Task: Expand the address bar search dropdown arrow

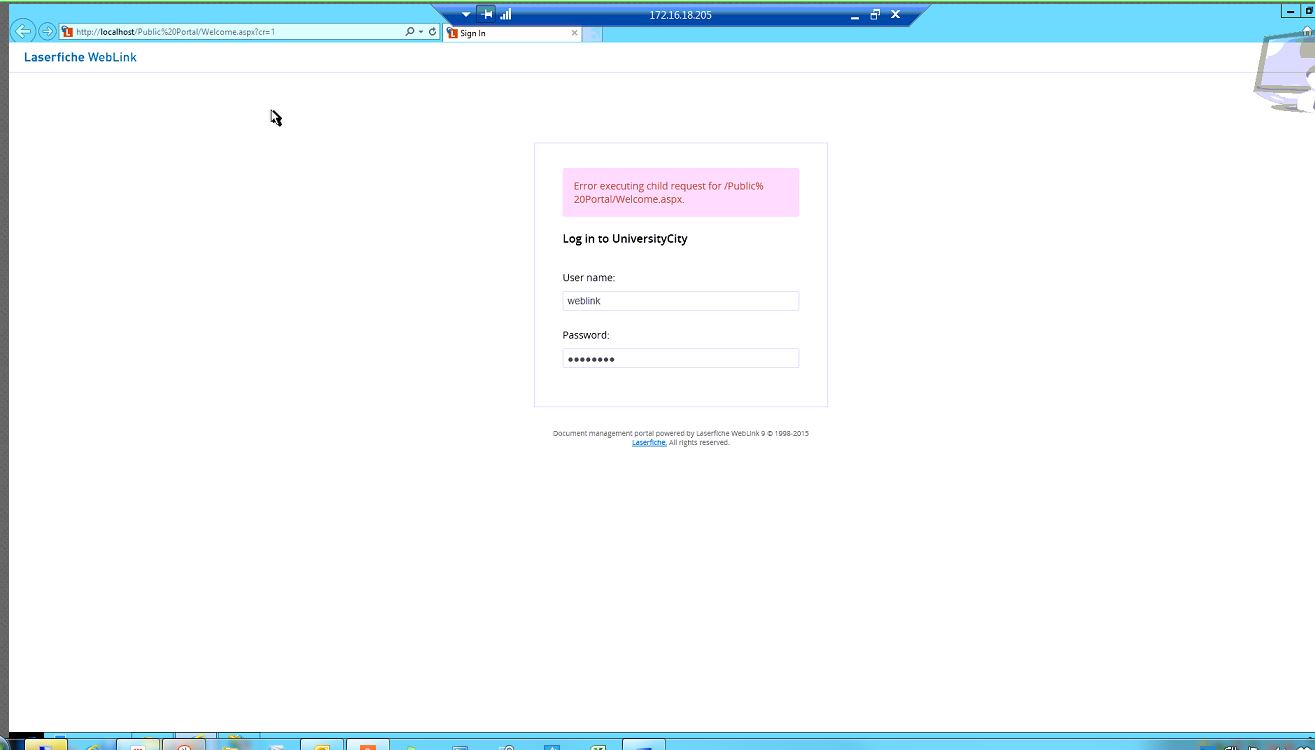Action: tap(420, 32)
